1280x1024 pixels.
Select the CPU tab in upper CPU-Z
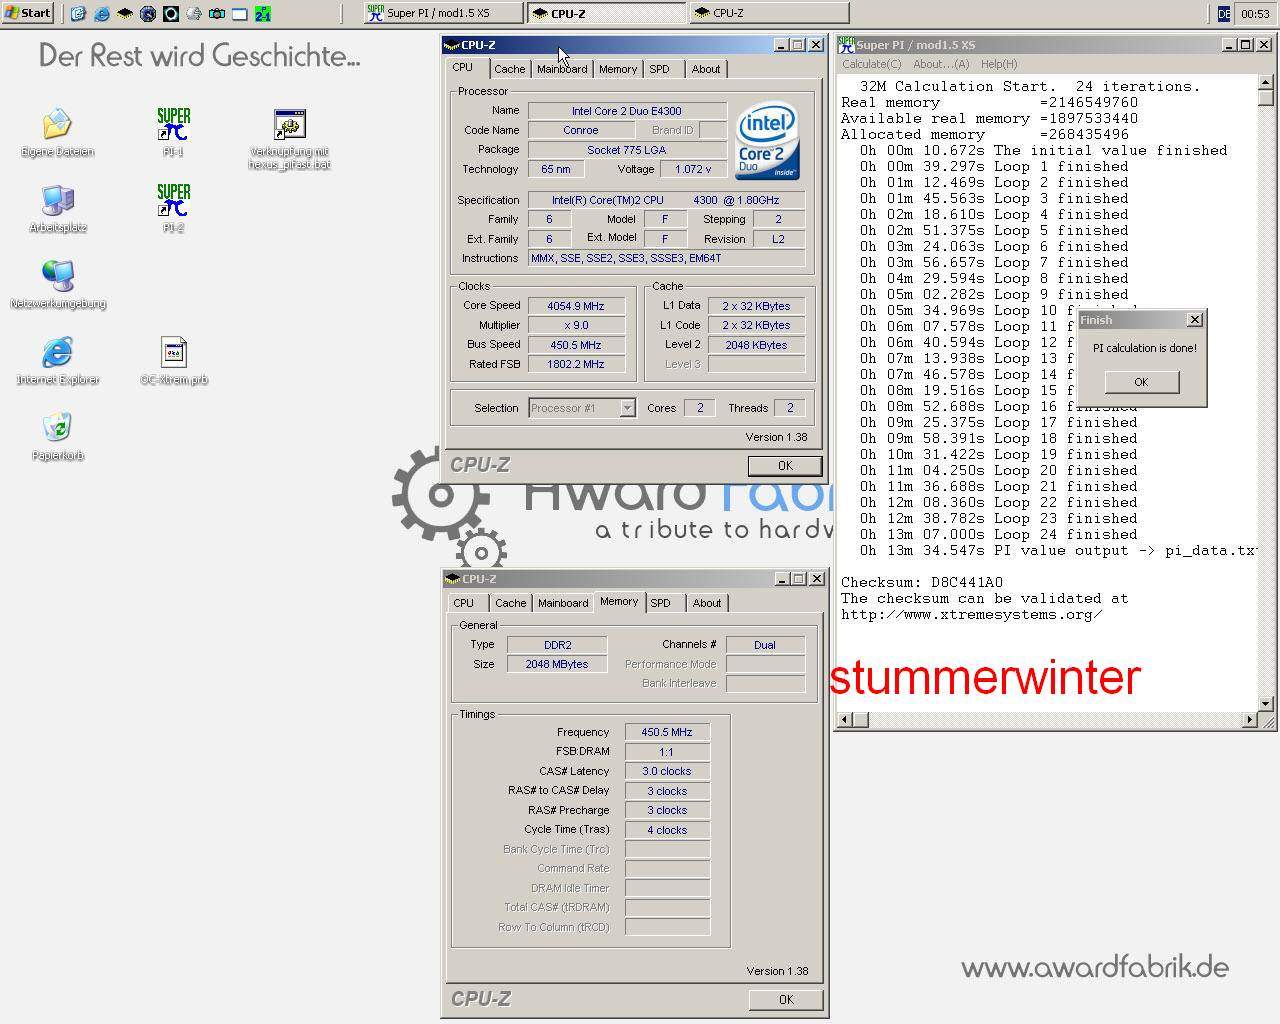coord(463,67)
